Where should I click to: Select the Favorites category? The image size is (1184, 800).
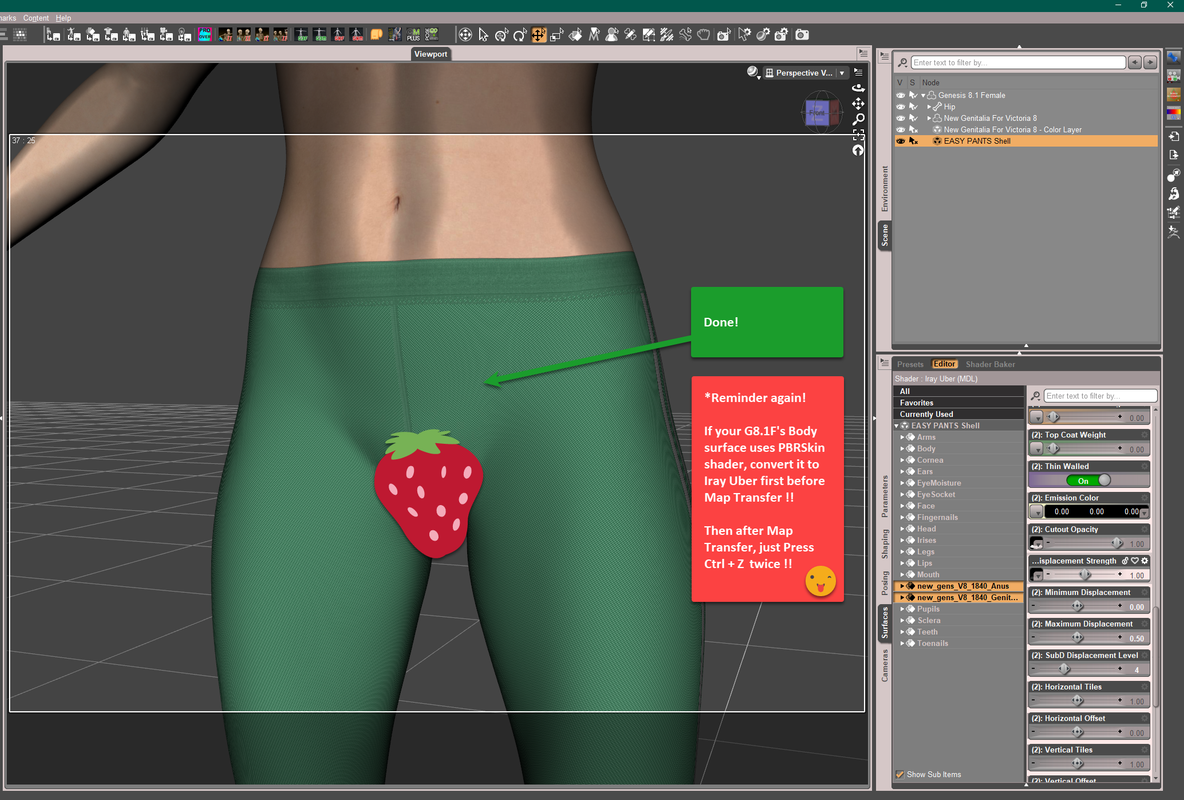(957, 403)
